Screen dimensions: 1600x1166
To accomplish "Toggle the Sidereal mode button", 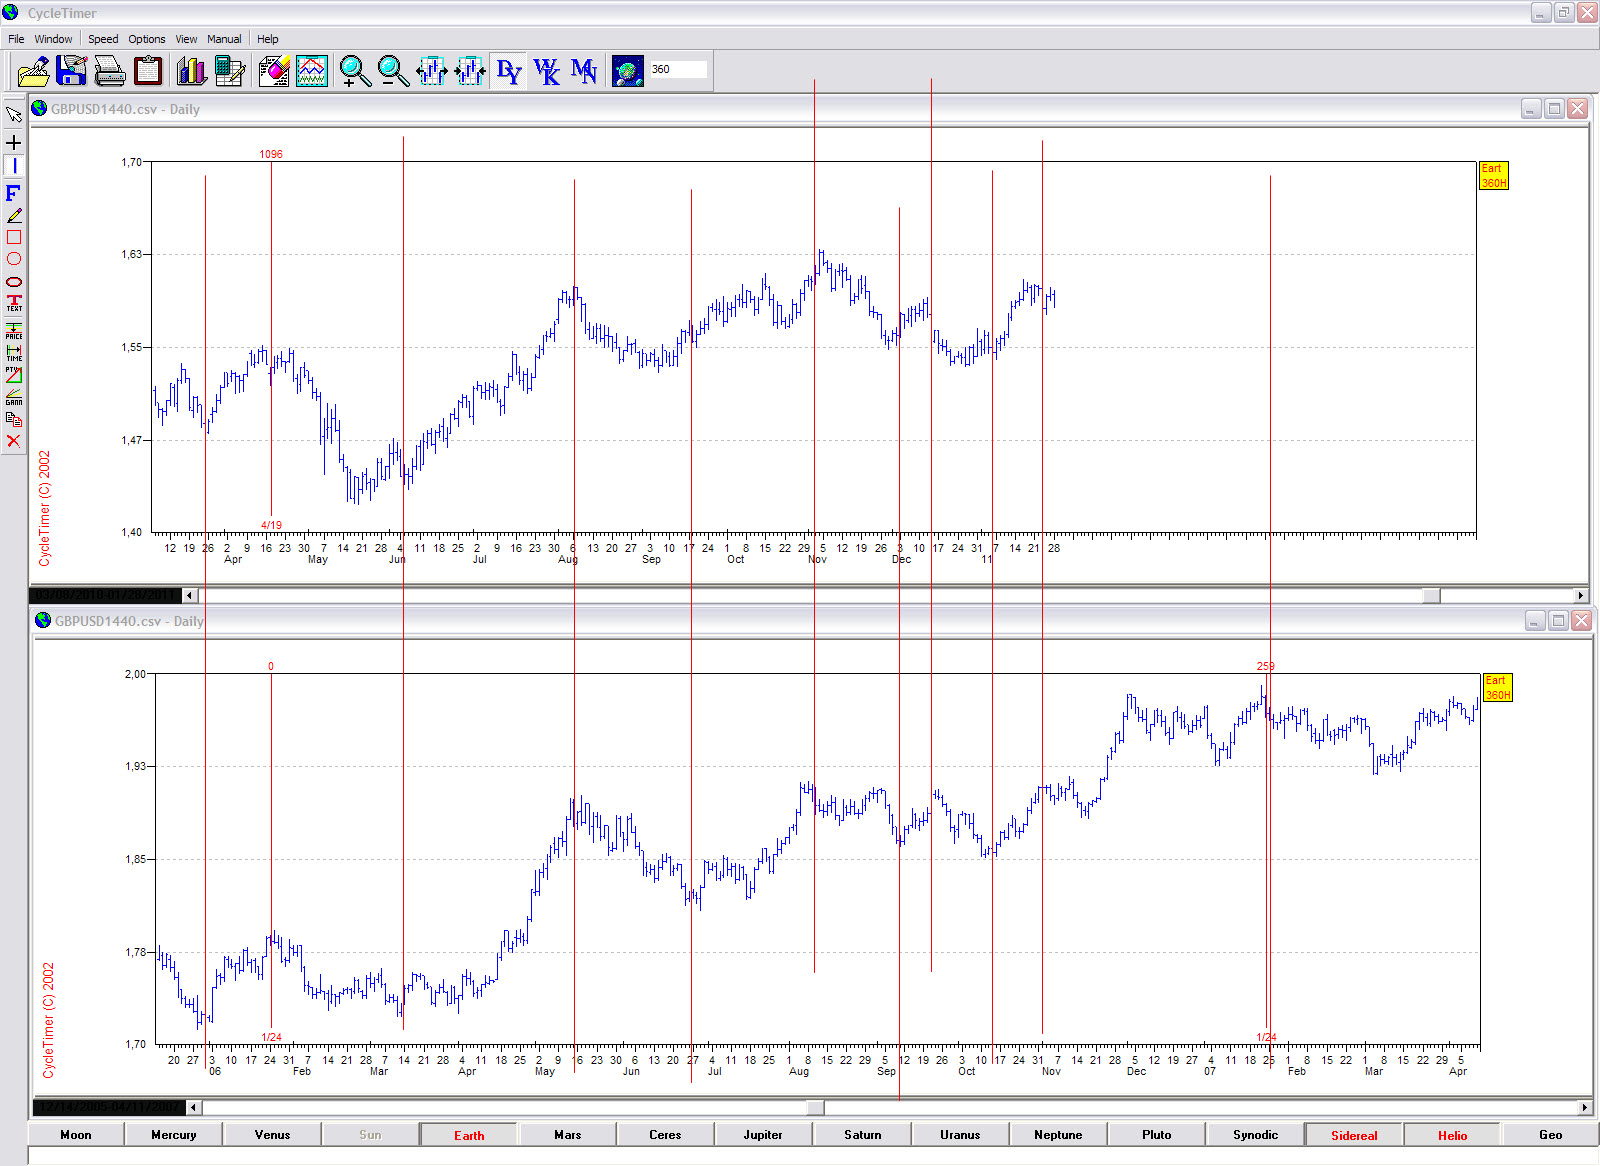I will point(1353,1135).
